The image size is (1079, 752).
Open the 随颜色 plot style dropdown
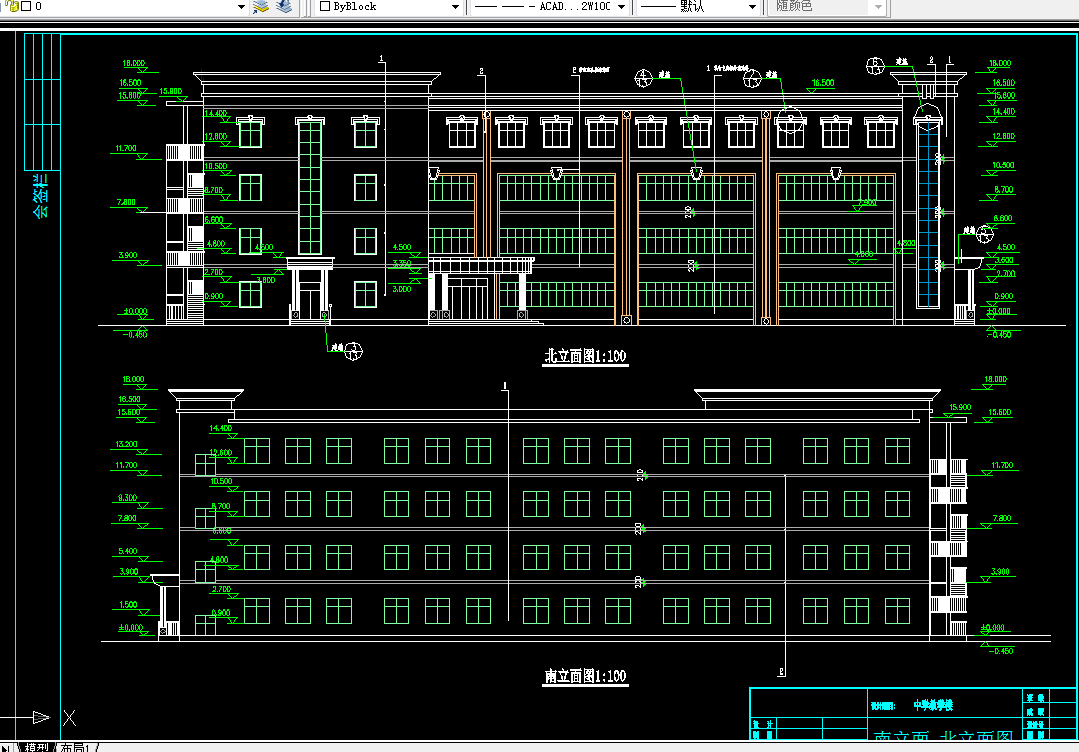click(877, 7)
